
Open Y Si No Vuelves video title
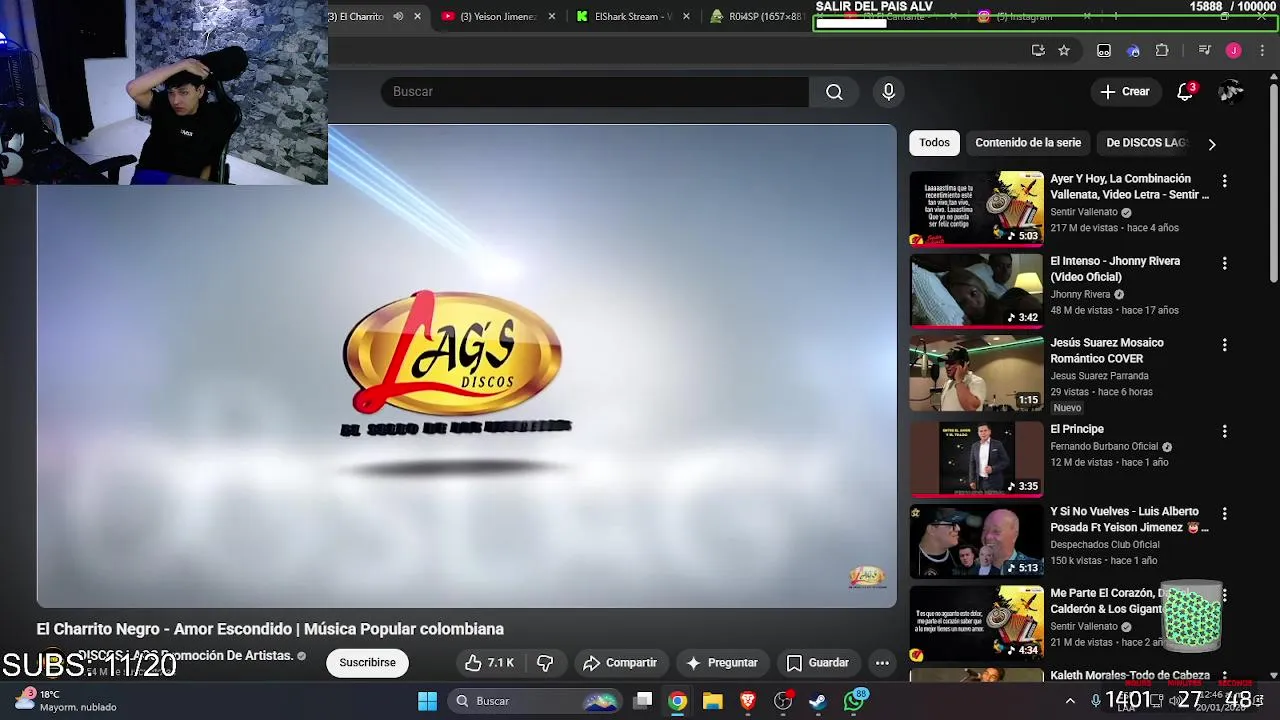pyautogui.click(x=1129, y=519)
